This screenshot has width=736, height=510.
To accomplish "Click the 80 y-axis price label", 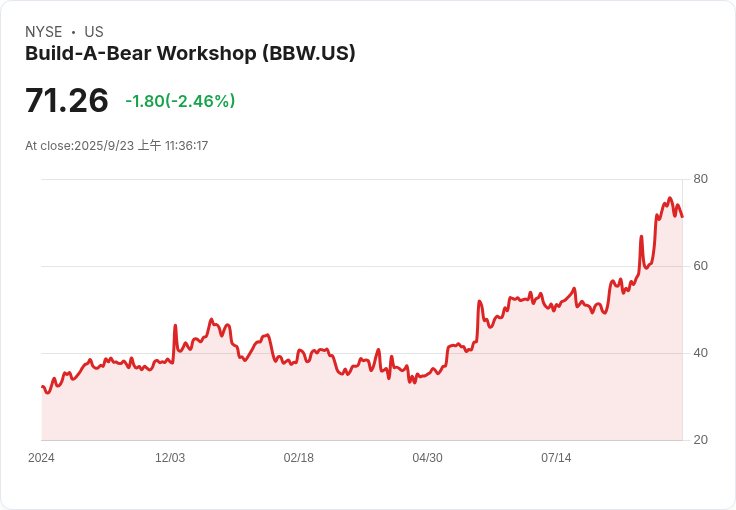I will [700, 179].
